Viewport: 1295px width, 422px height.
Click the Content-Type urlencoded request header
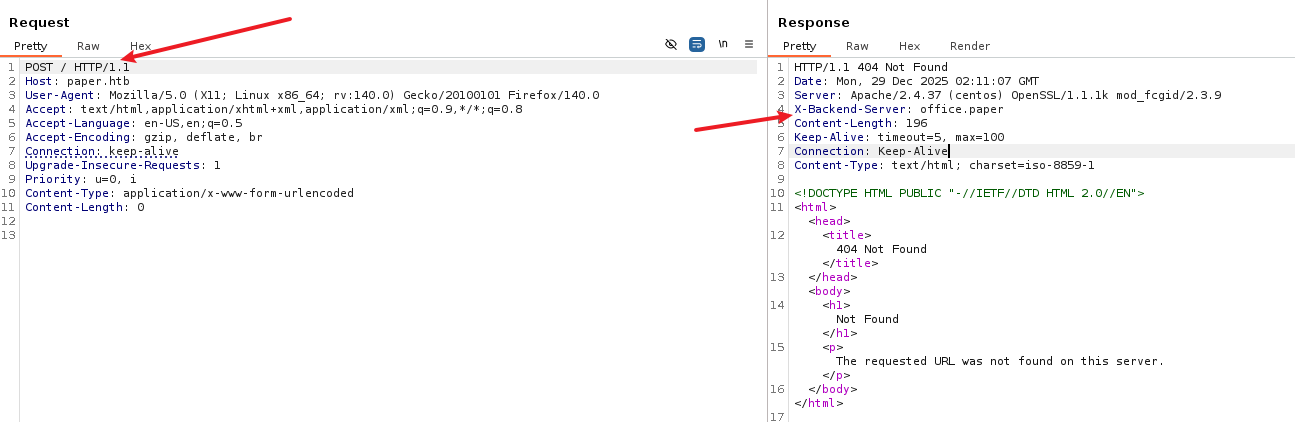(189, 193)
